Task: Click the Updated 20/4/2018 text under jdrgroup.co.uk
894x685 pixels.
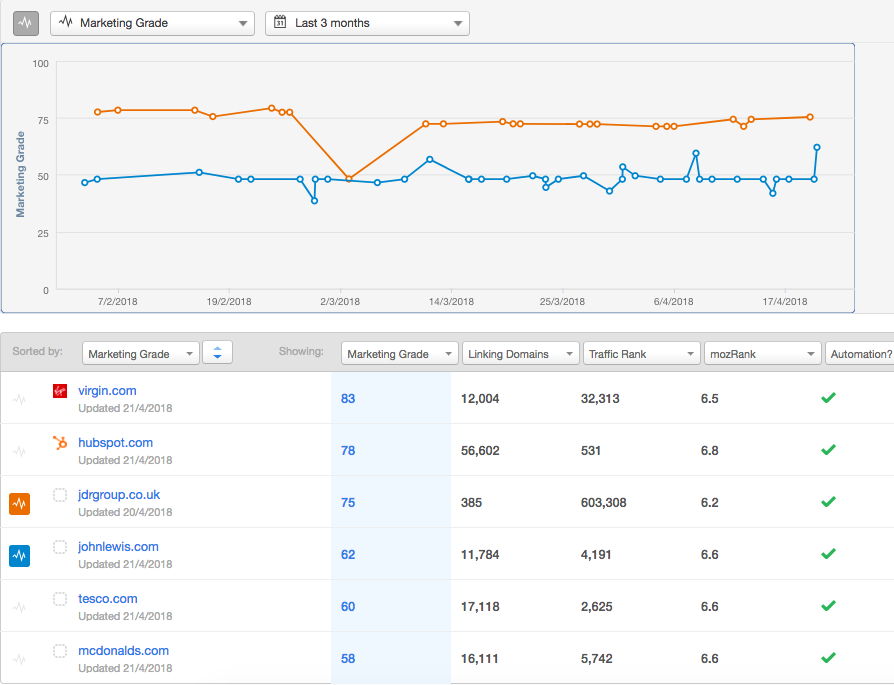Action: click(125, 512)
